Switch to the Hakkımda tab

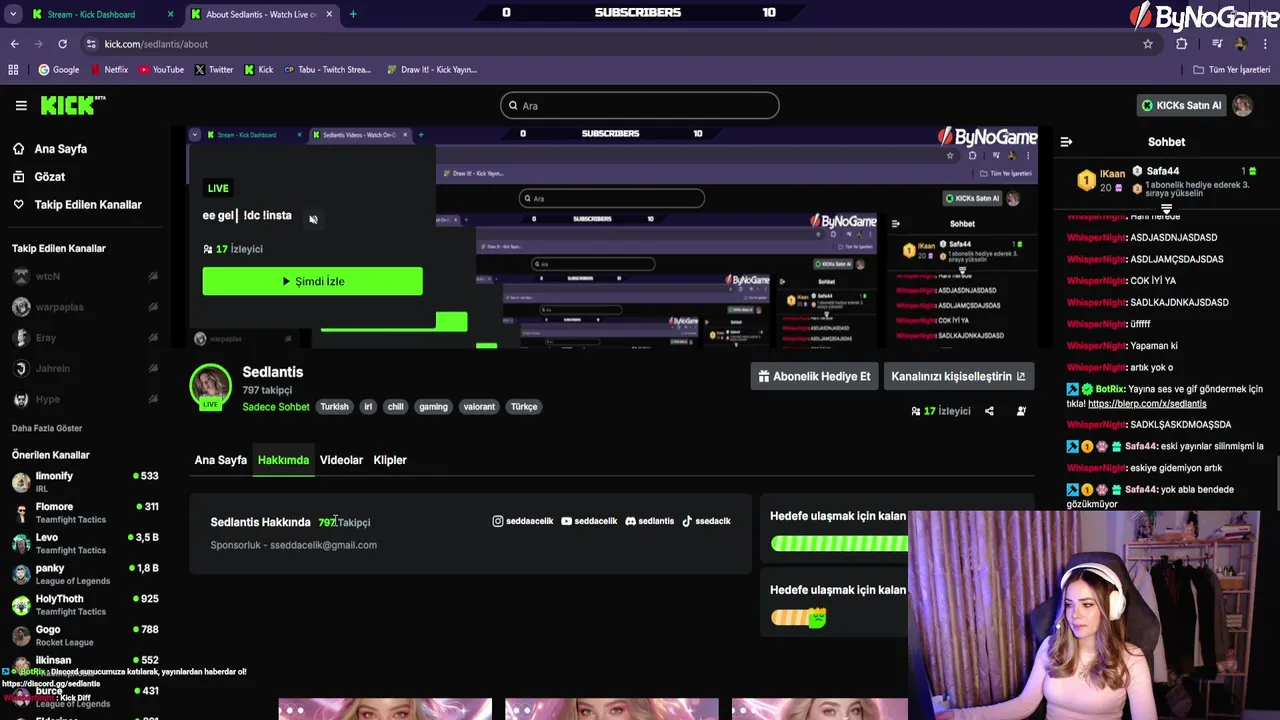coord(283,460)
